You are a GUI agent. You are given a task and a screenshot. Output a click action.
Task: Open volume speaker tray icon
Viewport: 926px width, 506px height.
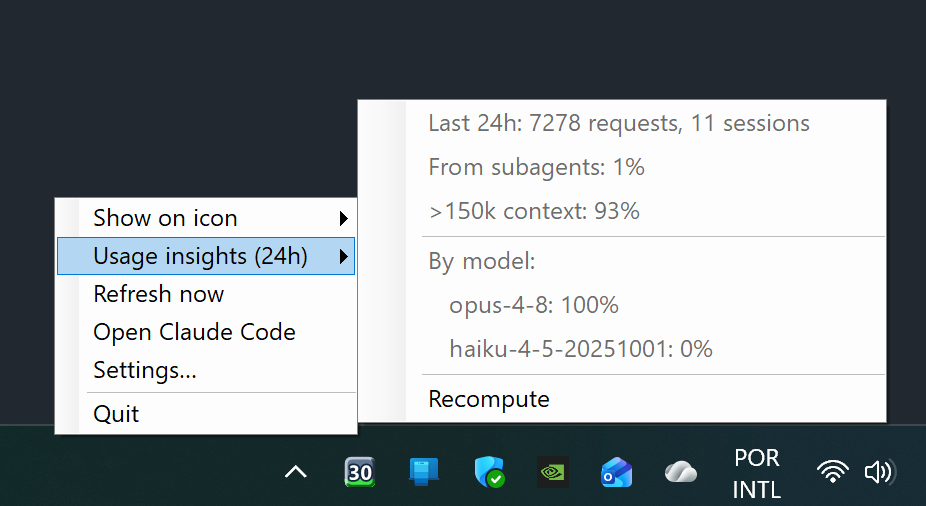point(880,472)
